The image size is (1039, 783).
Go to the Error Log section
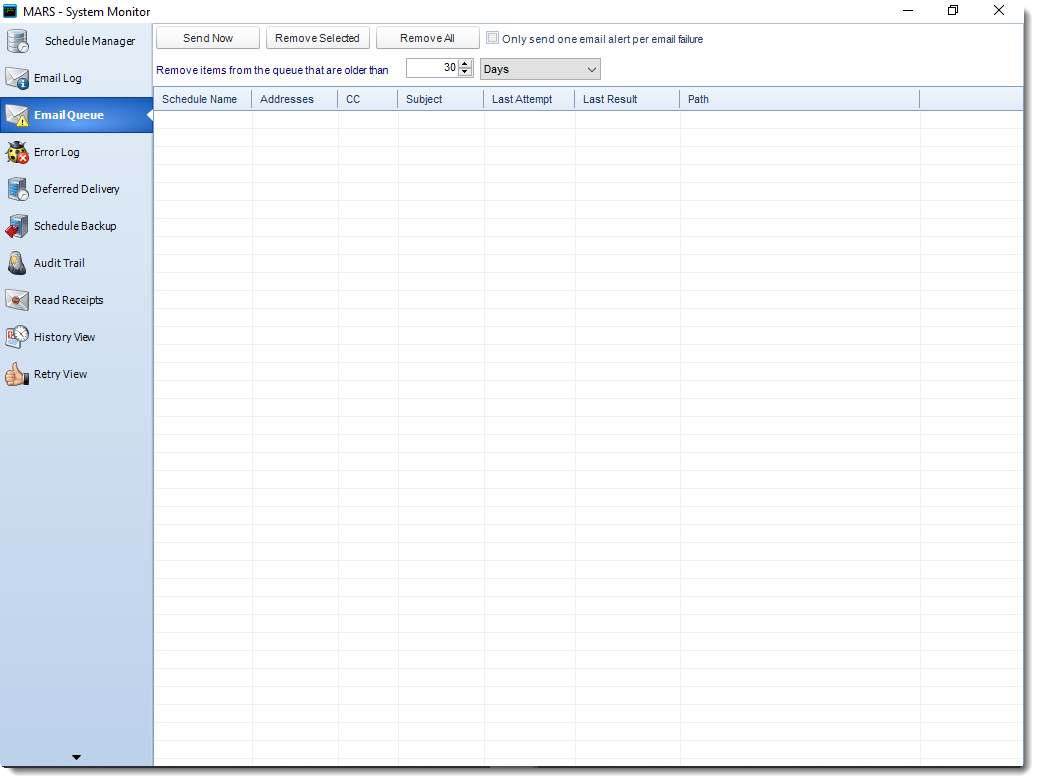point(57,152)
